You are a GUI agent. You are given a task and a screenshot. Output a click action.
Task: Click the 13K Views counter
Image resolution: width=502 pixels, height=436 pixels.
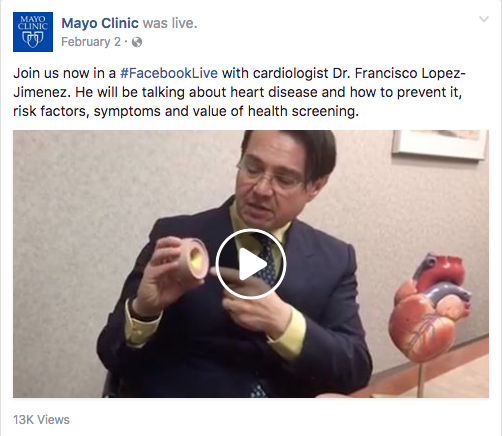click(x=41, y=419)
